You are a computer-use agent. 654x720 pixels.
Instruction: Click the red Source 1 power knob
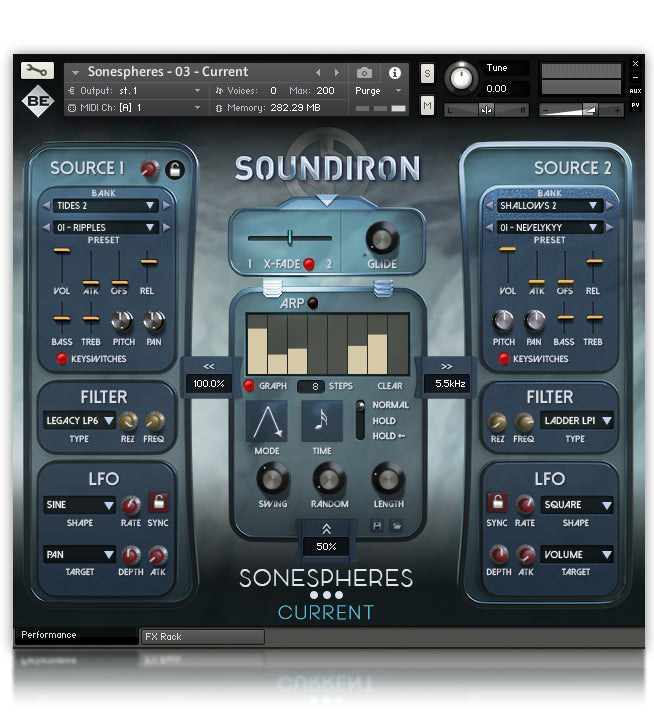150,169
